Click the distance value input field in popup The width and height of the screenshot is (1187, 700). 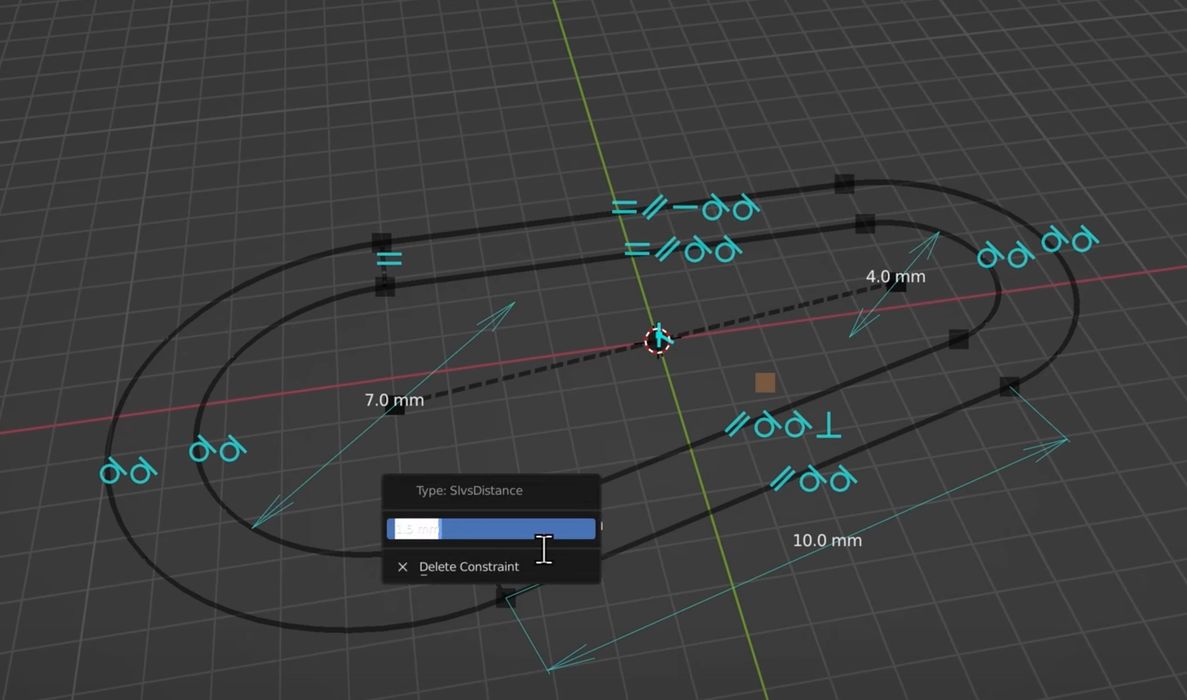click(490, 529)
